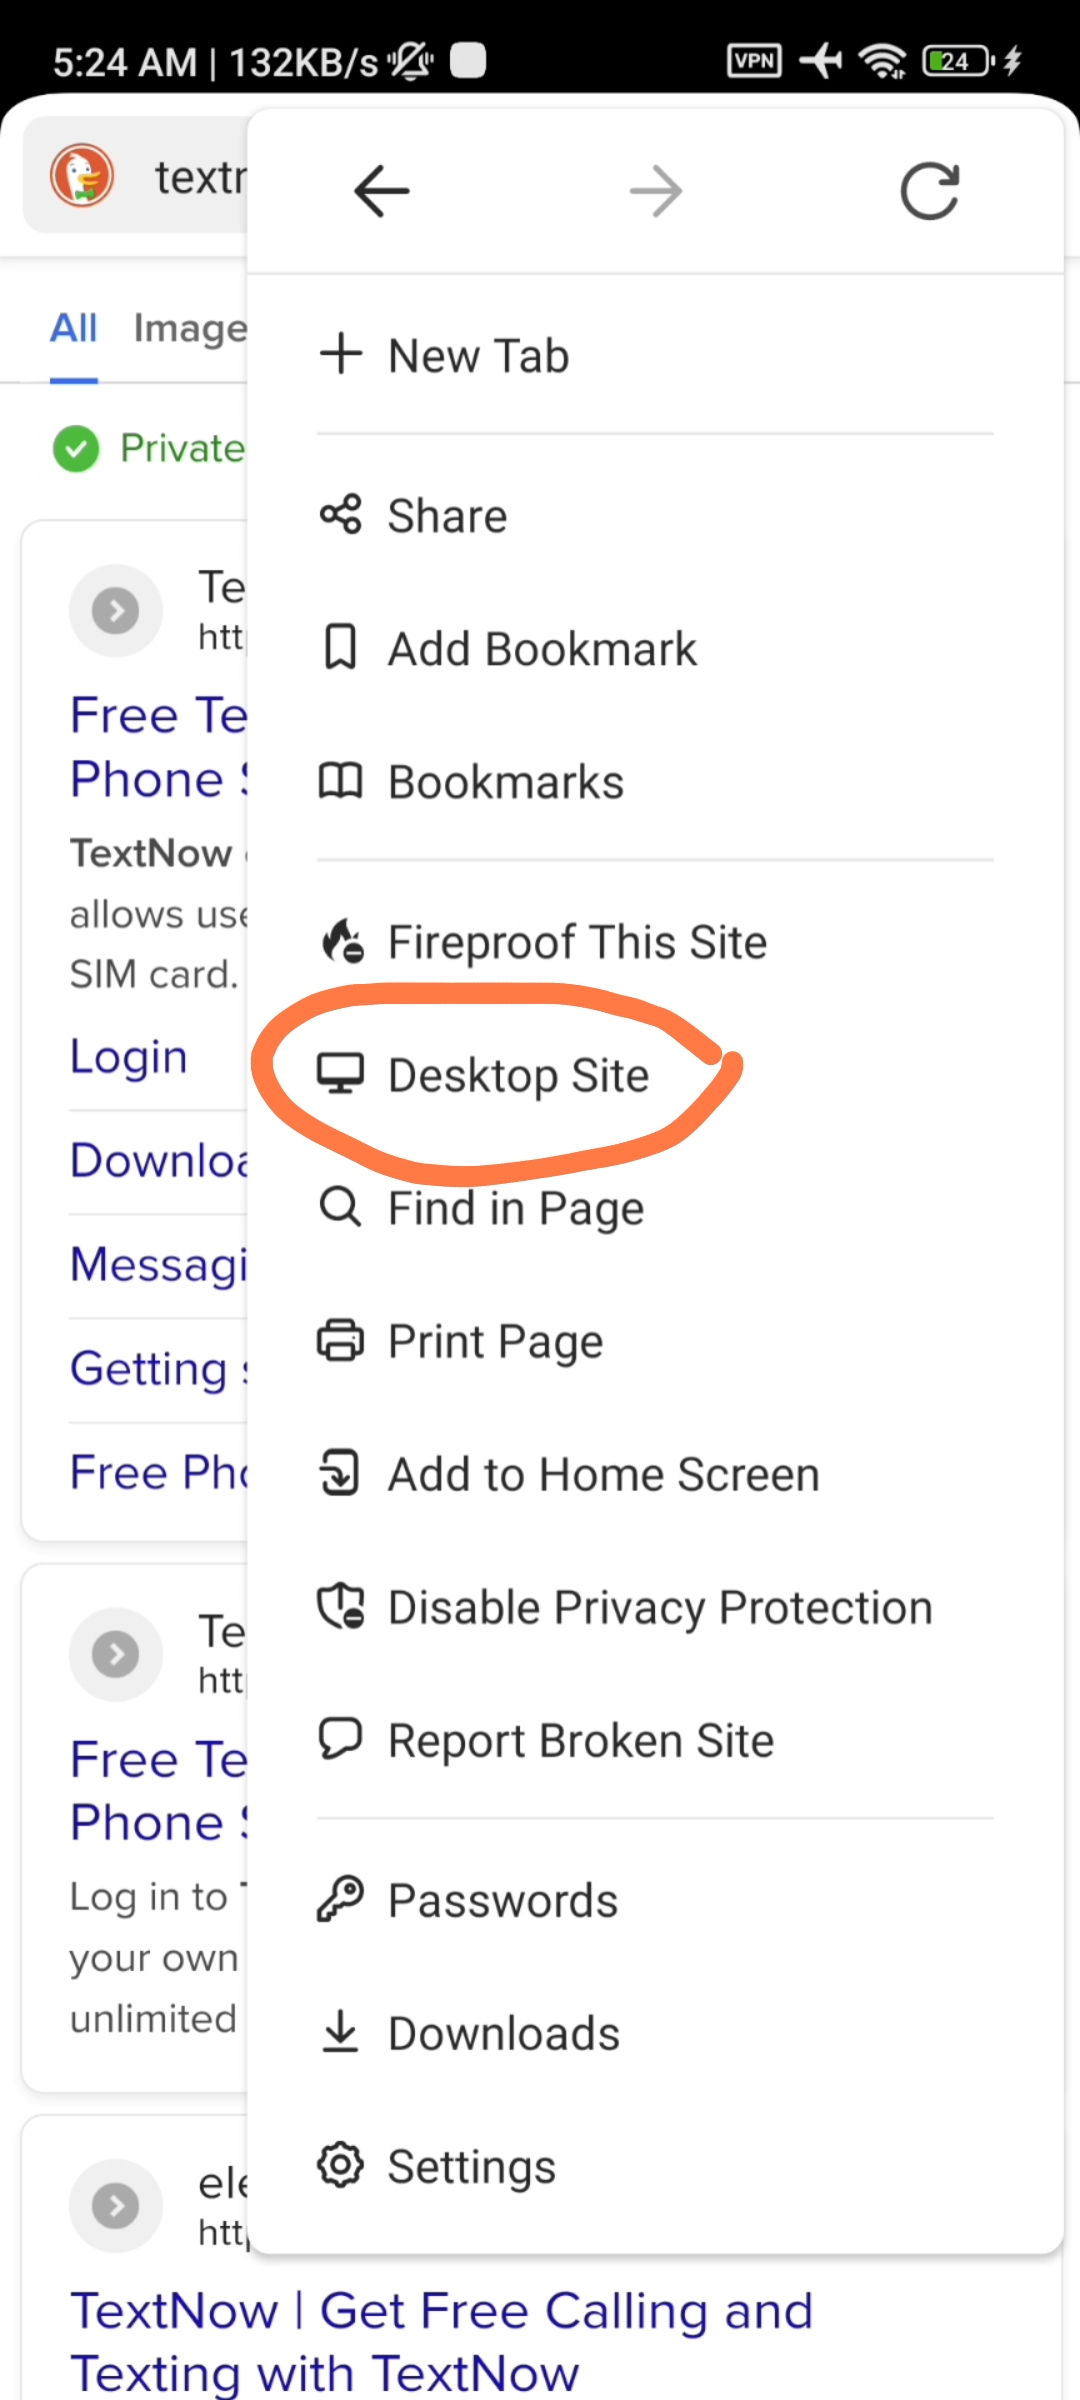The height and width of the screenshot is (2400, 1080).
Task: Tap Add Bookmark menu entry
Action: click(541, 649)
